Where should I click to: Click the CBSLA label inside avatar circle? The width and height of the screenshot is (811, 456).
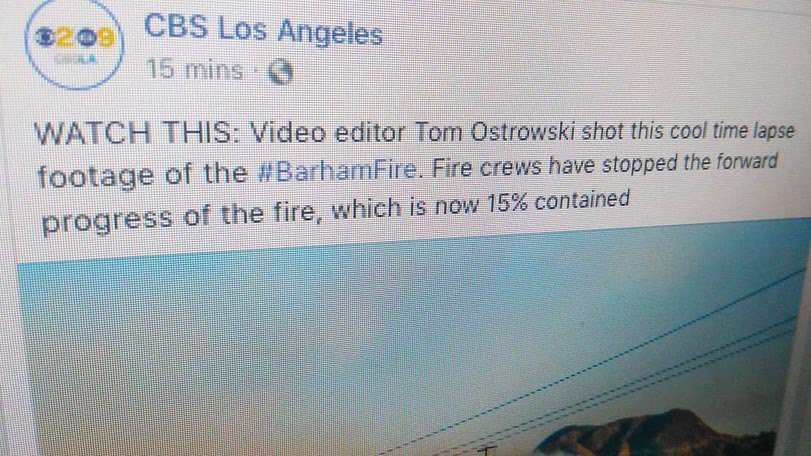point(76,59)
